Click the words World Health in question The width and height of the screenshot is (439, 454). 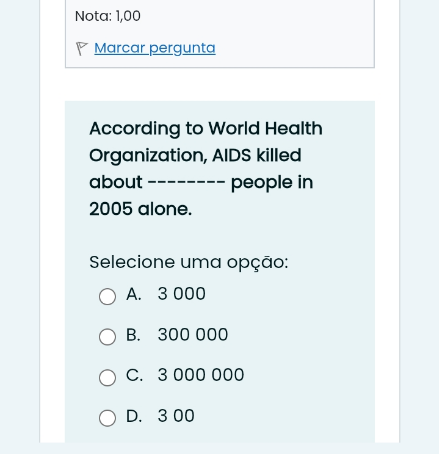click(265, 128)
